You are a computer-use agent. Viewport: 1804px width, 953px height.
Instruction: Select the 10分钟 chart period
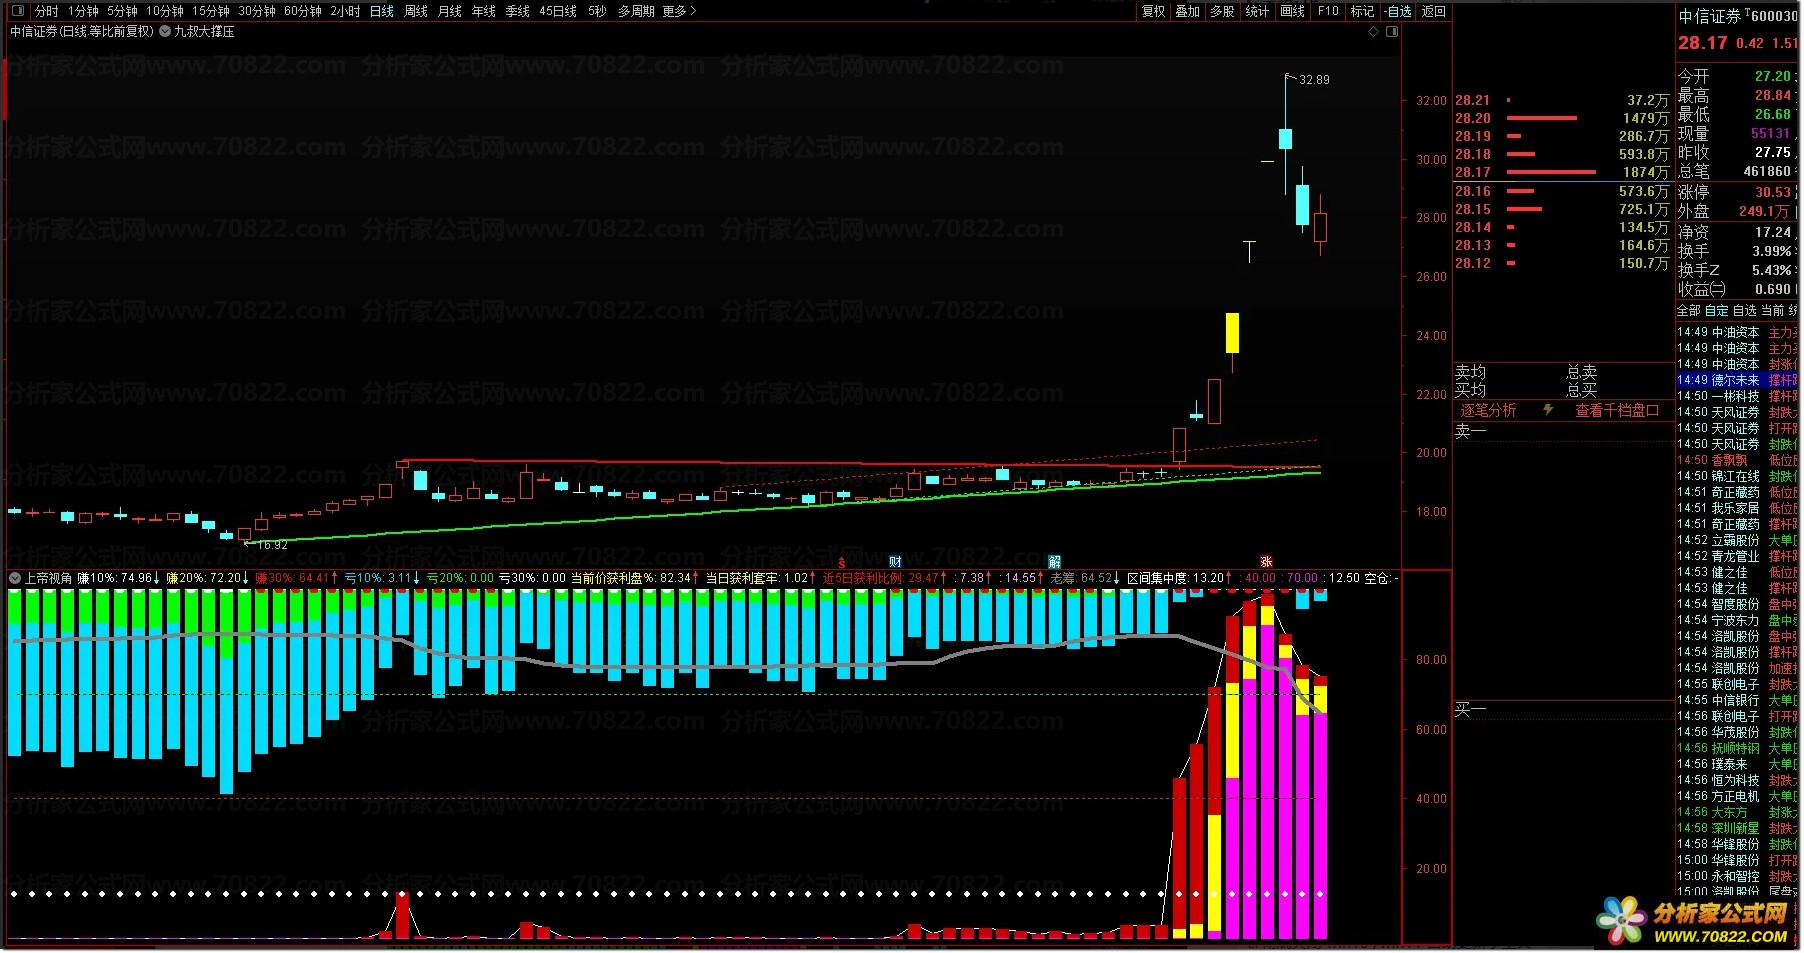(165, 11)
